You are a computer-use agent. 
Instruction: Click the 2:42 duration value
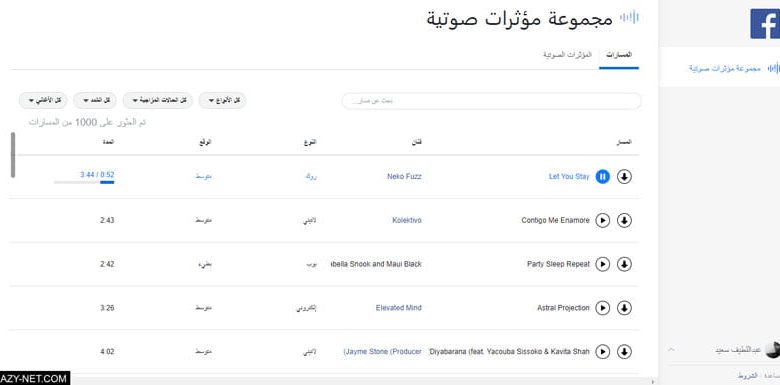point(107,264)
